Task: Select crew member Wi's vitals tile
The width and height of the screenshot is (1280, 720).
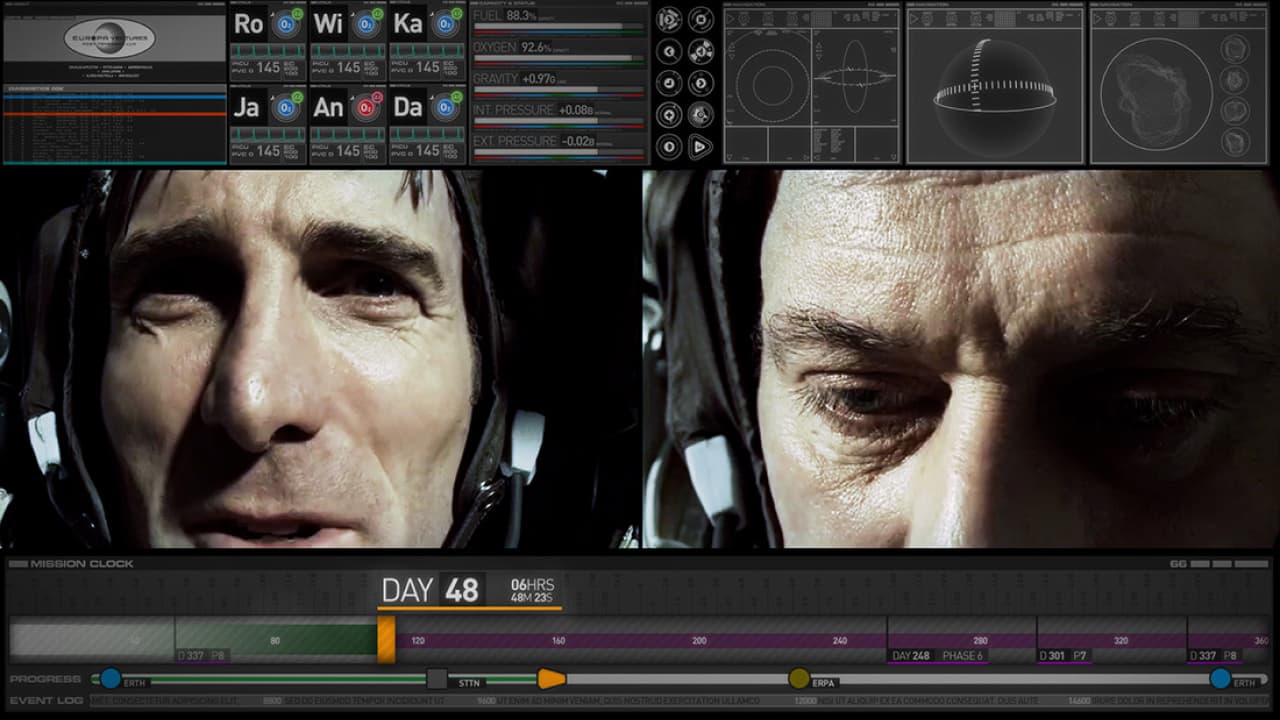Action: coord(347,42)
